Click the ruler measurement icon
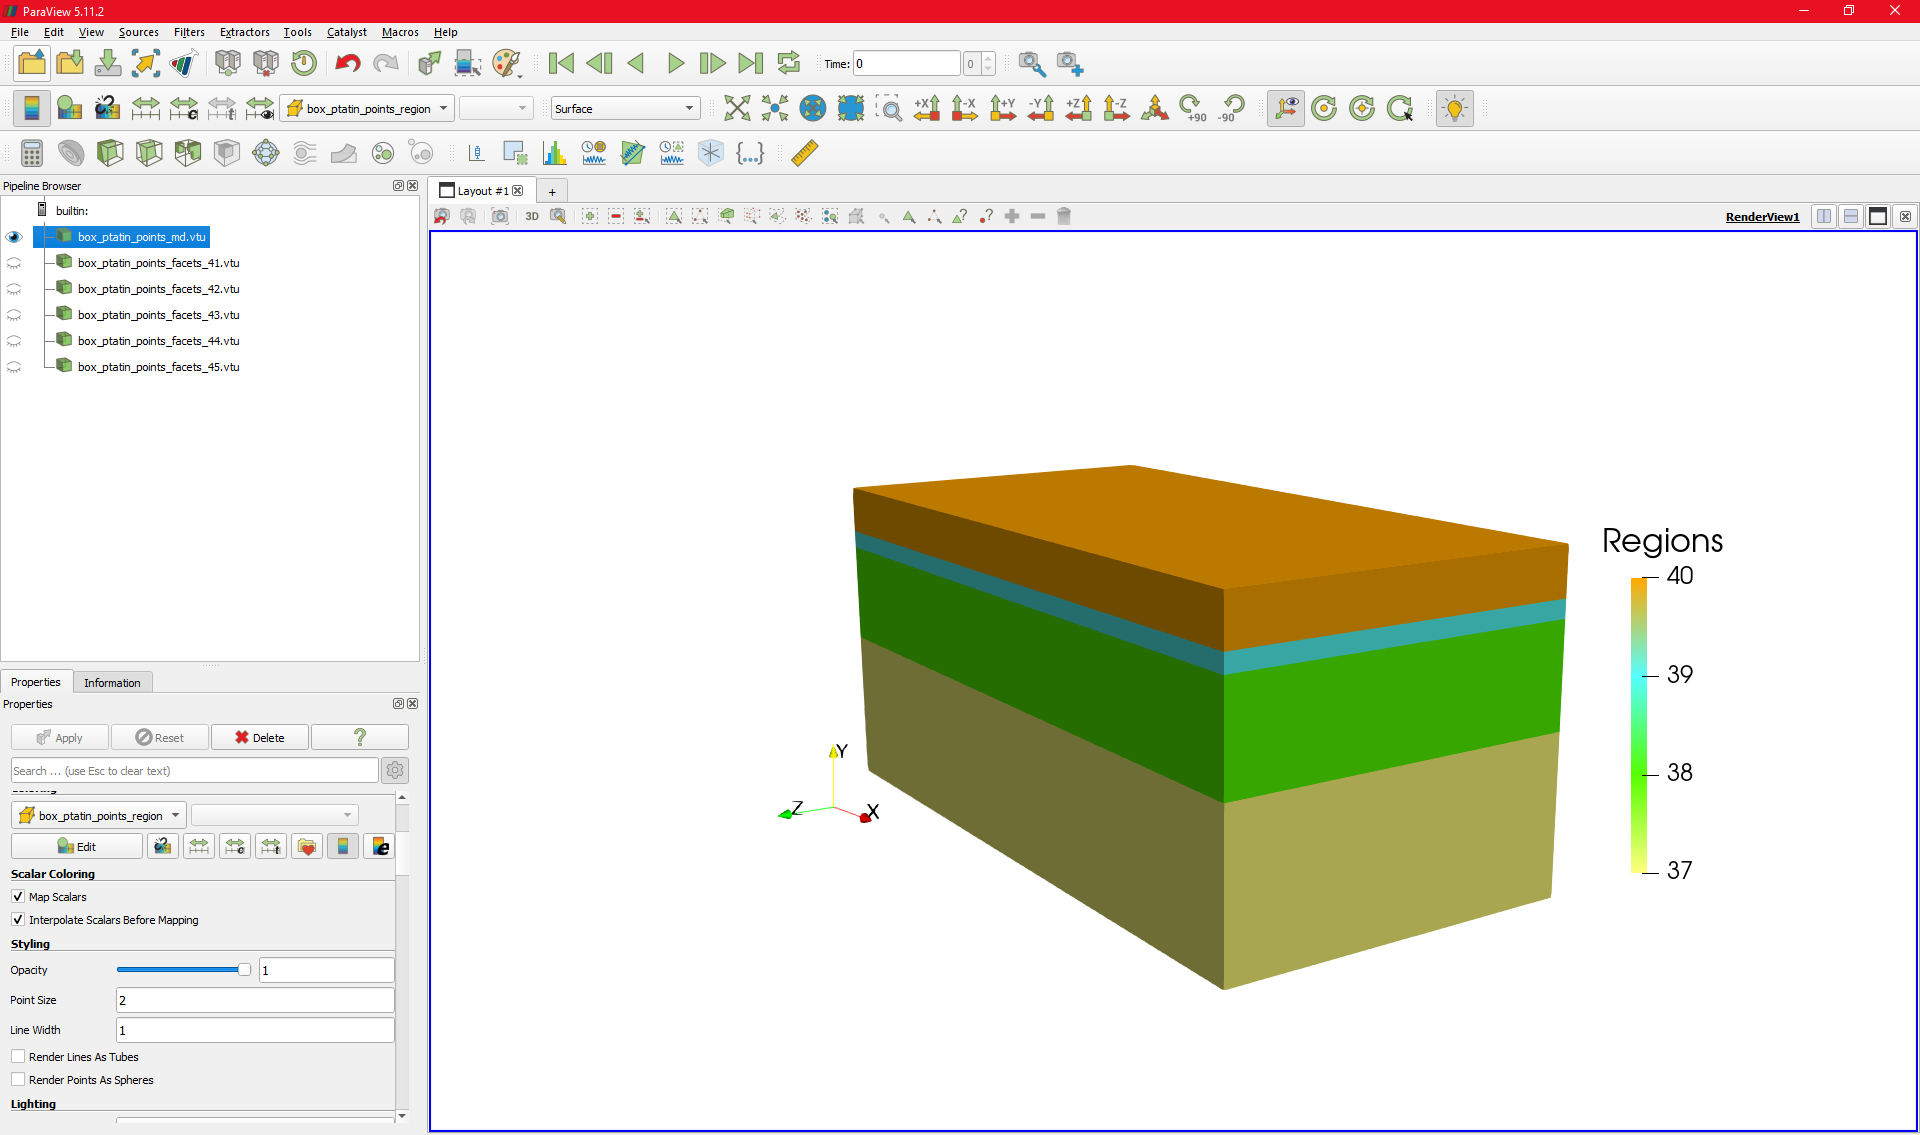1920x1135 pixels. pyautogui.click(x=805, y=153)
